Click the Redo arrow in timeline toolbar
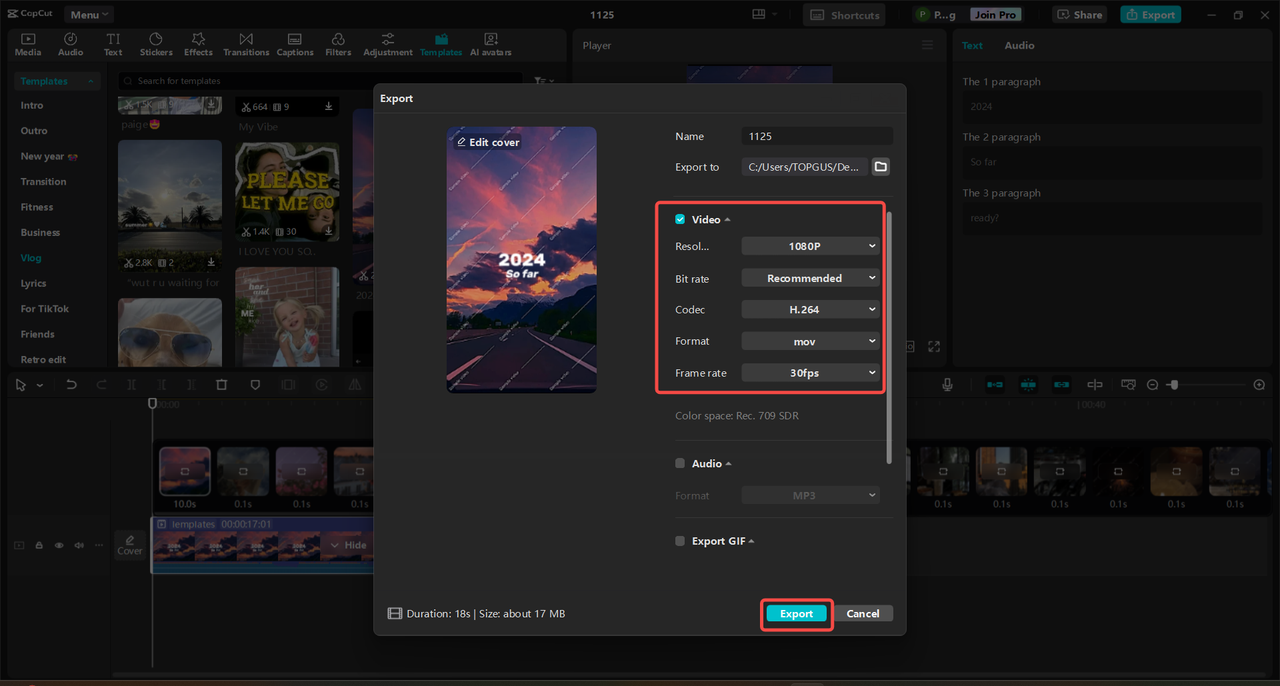Screen dimensions: 1280x686 coord(101,385)
